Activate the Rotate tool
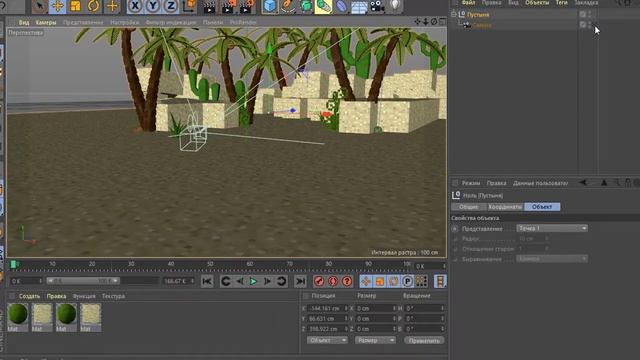This screenshot has height=360, width=640. coord(93,6)
